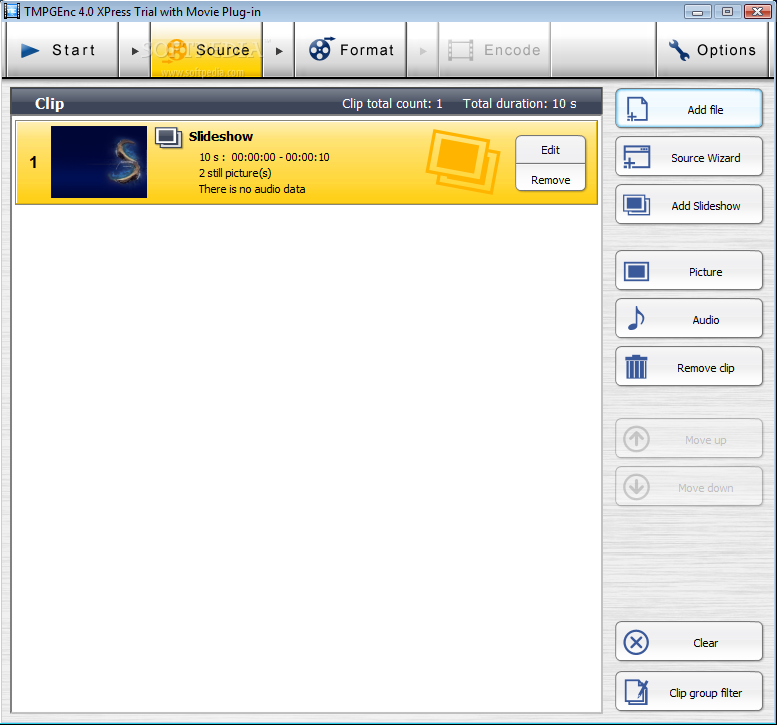Open the Options tab
This screenshot has width=777, height=725.
click(x=713, y=50)
